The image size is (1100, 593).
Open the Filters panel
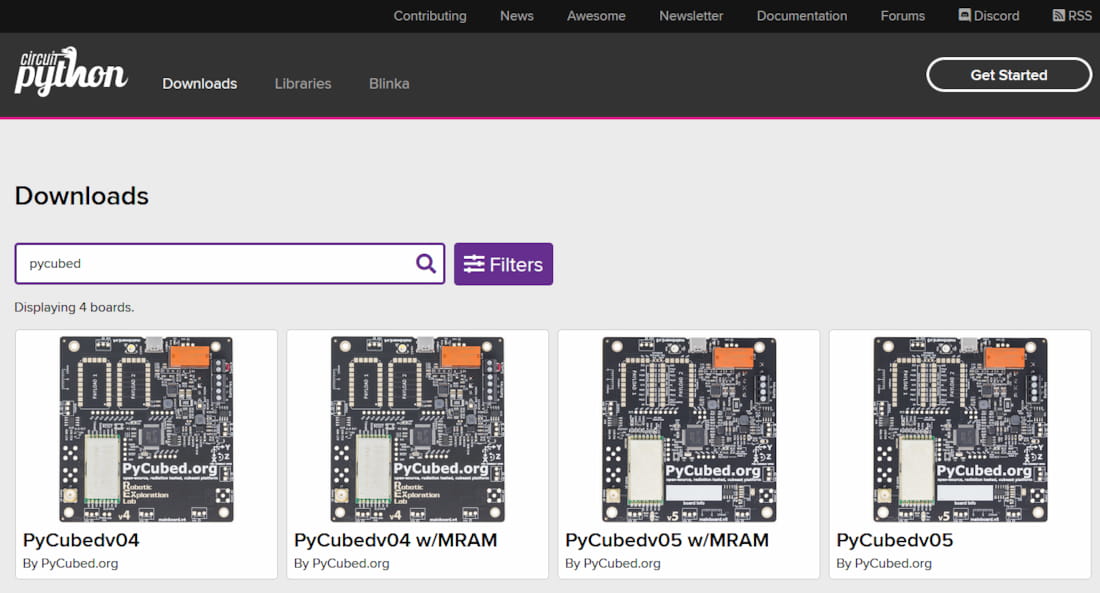[503, 264]
